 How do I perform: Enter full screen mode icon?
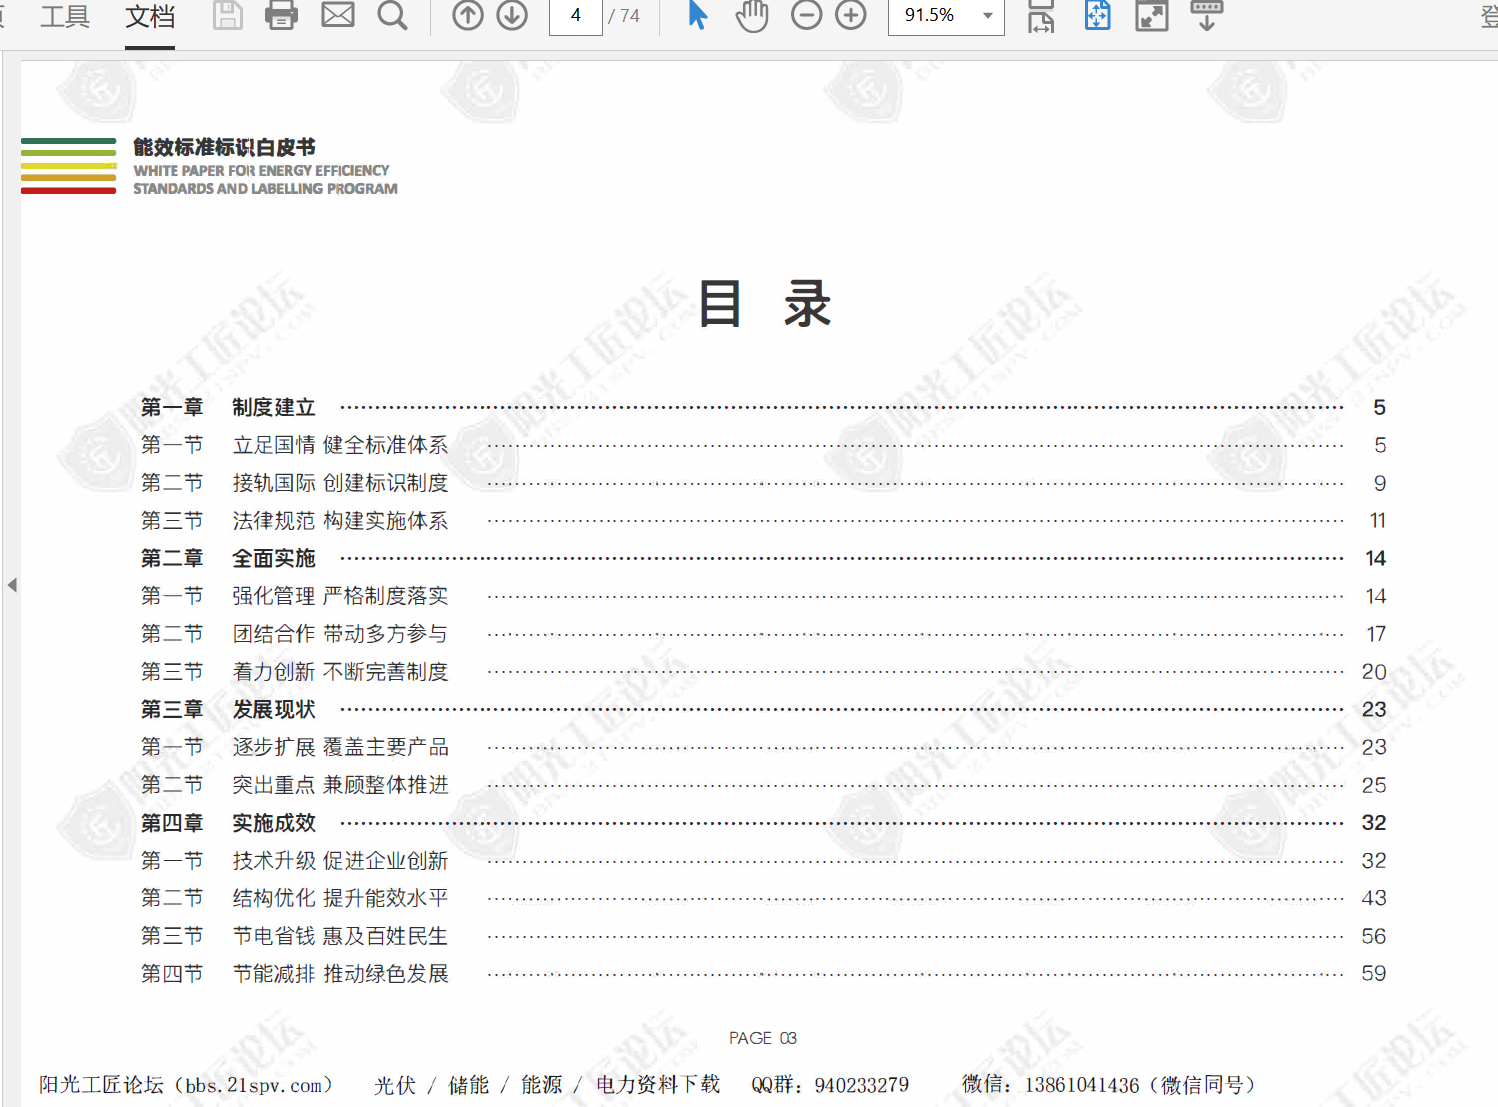click(1152, 15)
